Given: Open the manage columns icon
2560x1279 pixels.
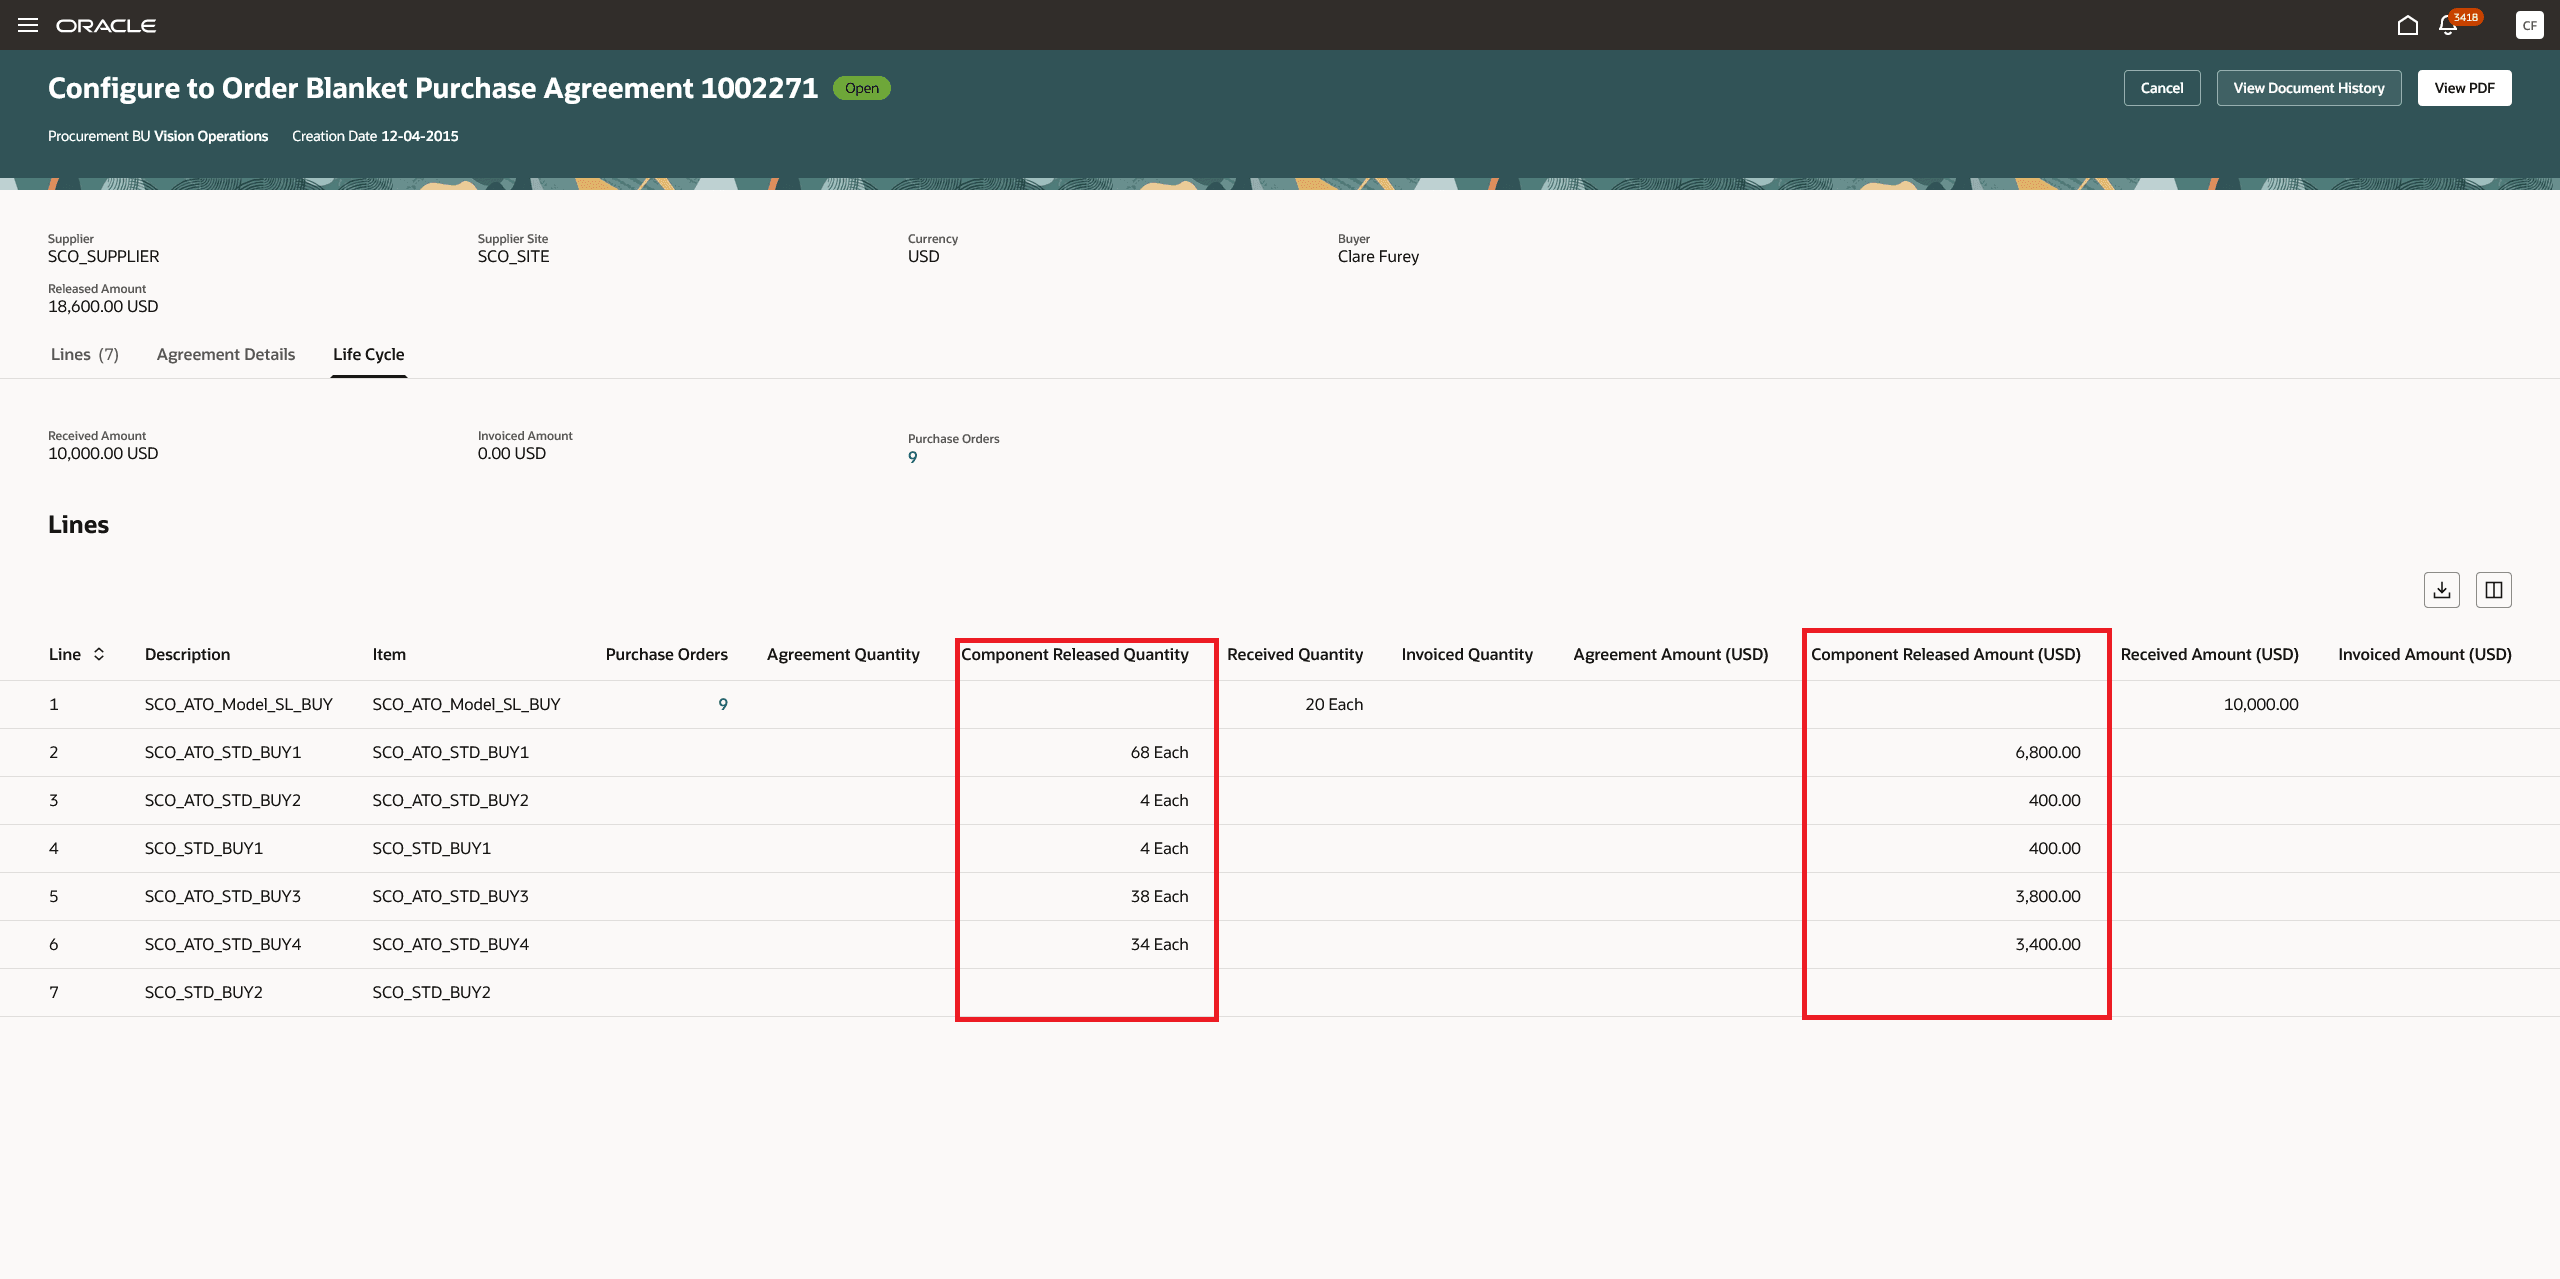Looking at the screenshot, I should [2493, 590].
